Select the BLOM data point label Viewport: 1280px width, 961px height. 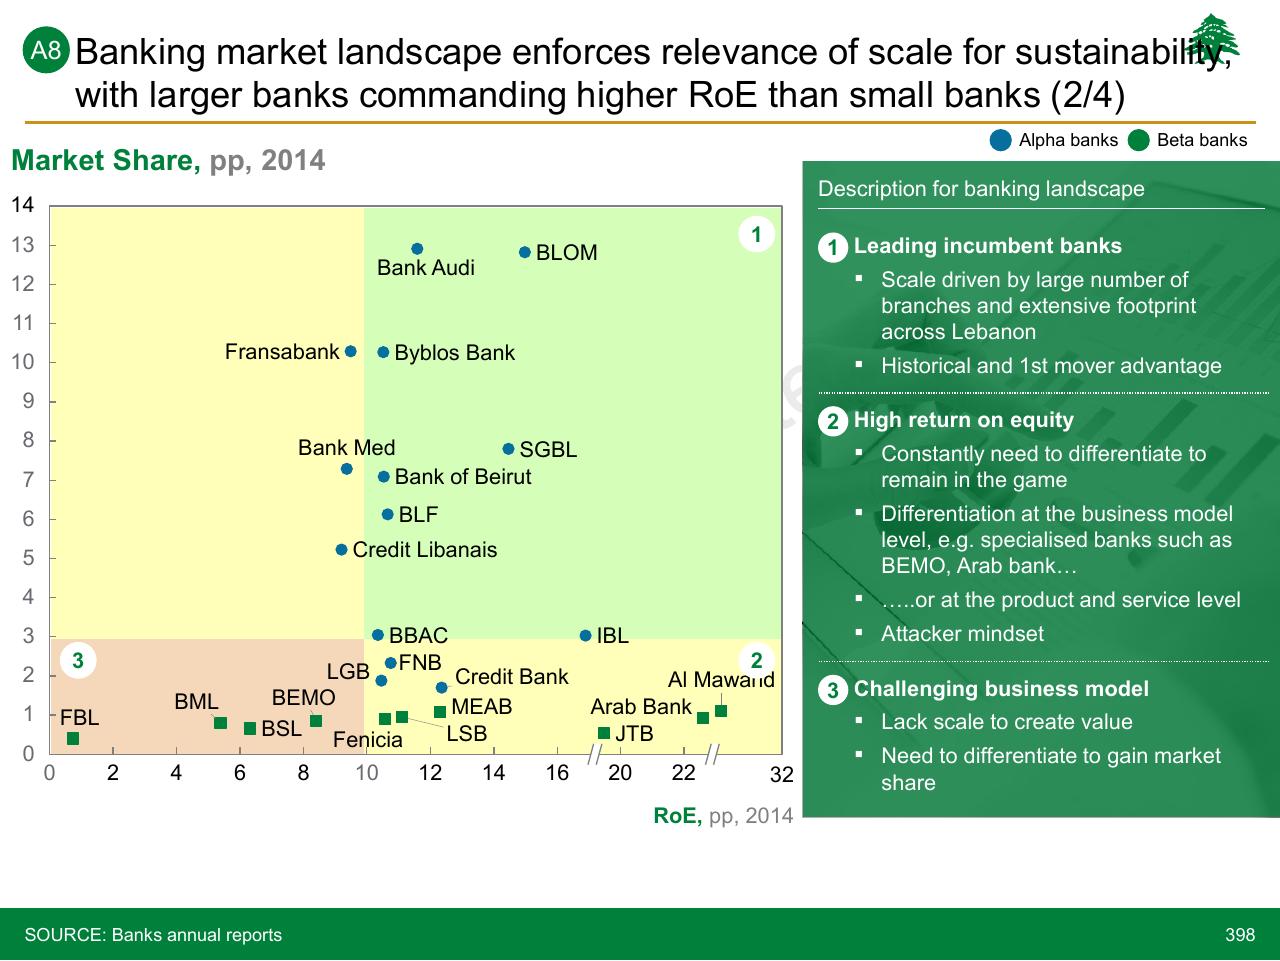pos(566,253)
